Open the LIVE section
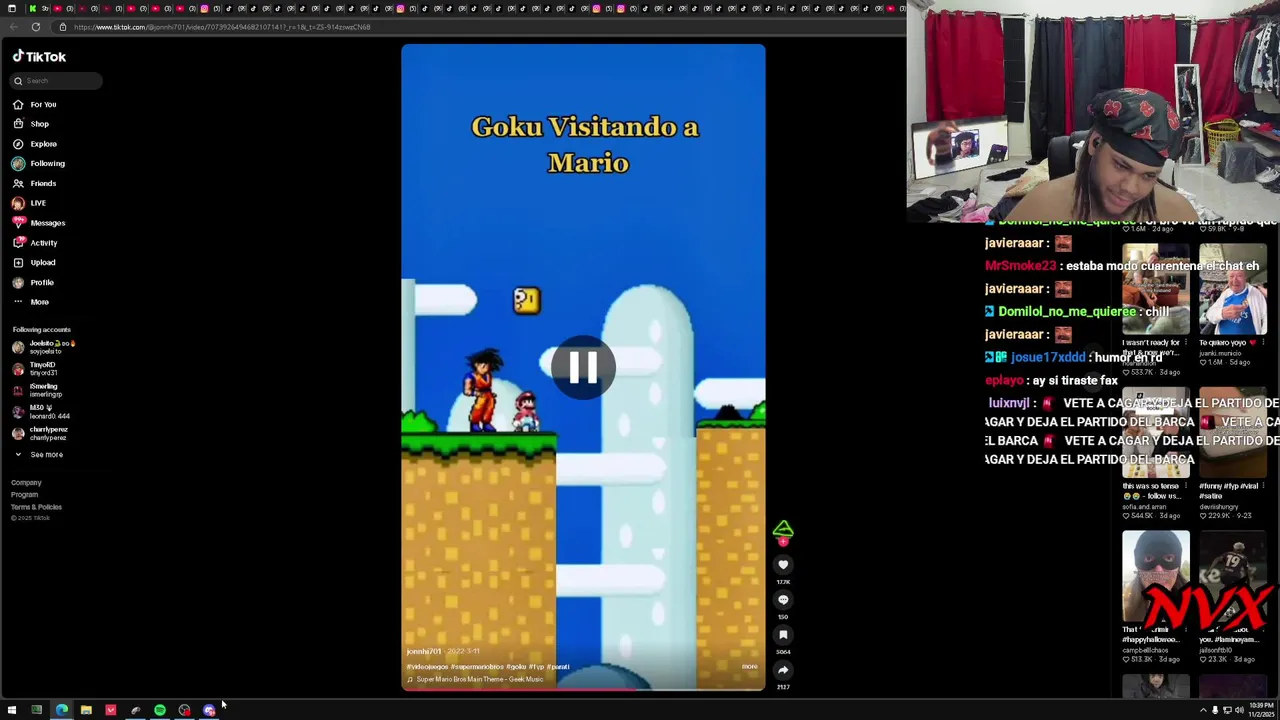 click(29, 203)
